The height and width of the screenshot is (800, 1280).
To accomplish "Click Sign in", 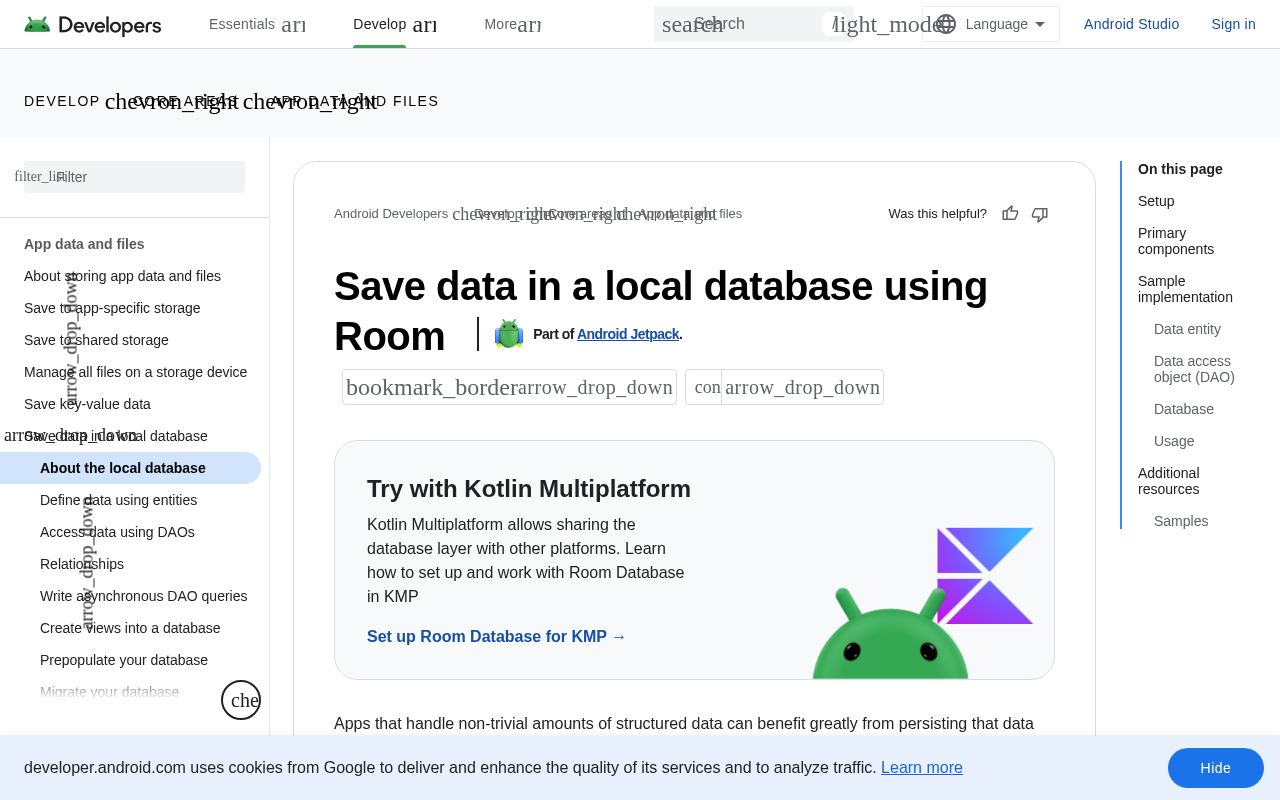I will [x=1233, y=24].
